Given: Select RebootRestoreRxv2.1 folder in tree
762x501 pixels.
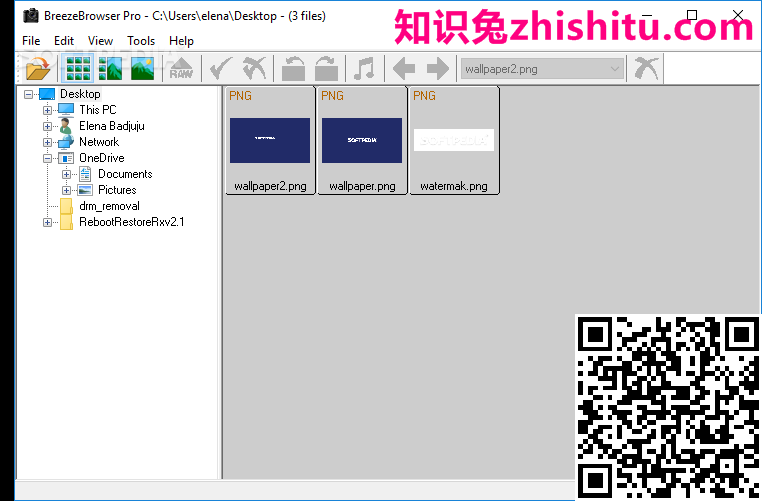Looking at the screenshot, I should (132, 222).
